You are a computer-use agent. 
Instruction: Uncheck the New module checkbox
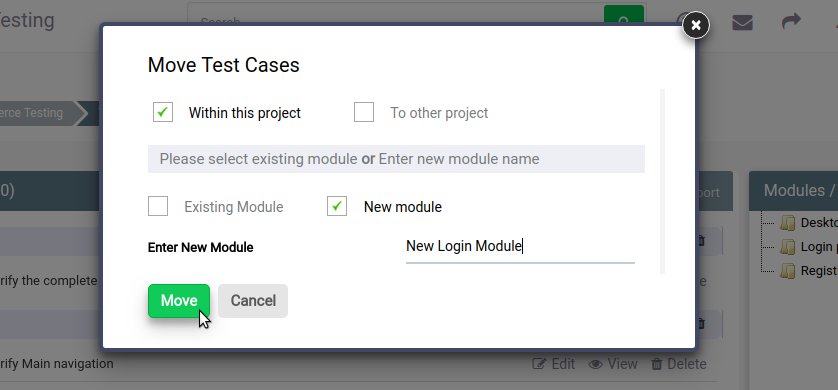coord(337,206)
